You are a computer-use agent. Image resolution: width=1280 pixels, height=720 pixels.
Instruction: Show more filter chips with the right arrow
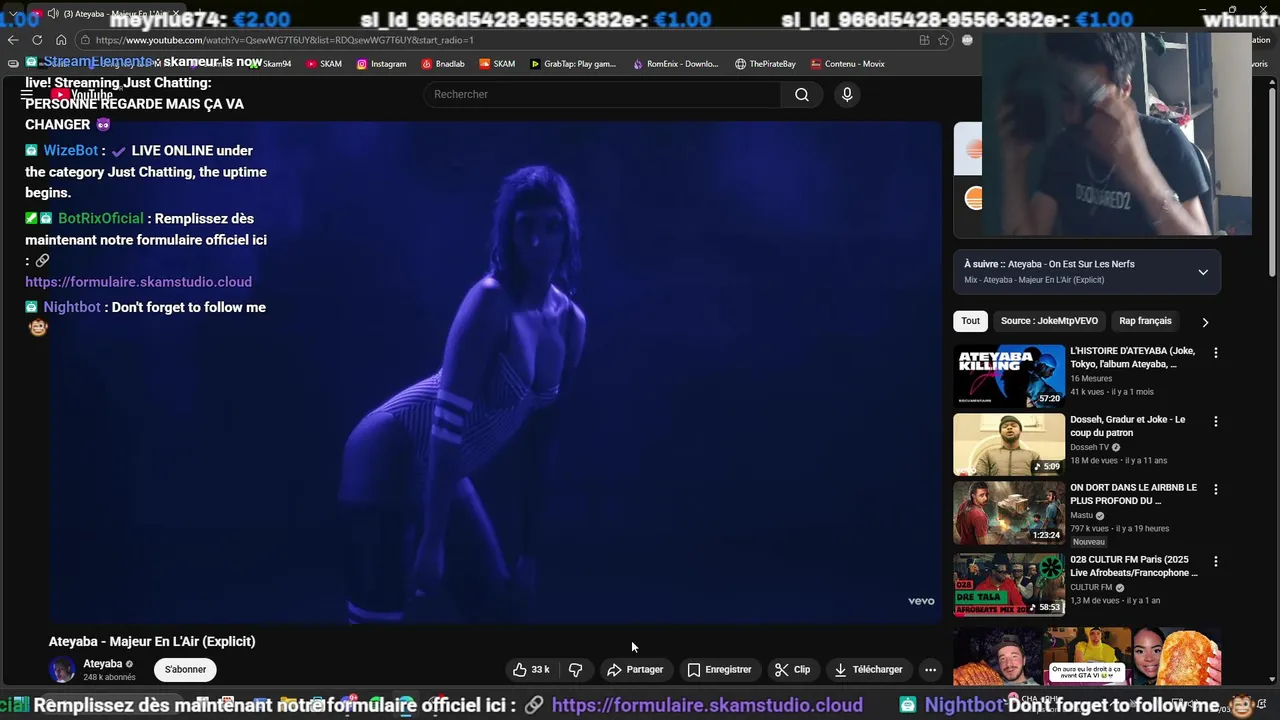pyautogui.click(x=1205, y=322)
